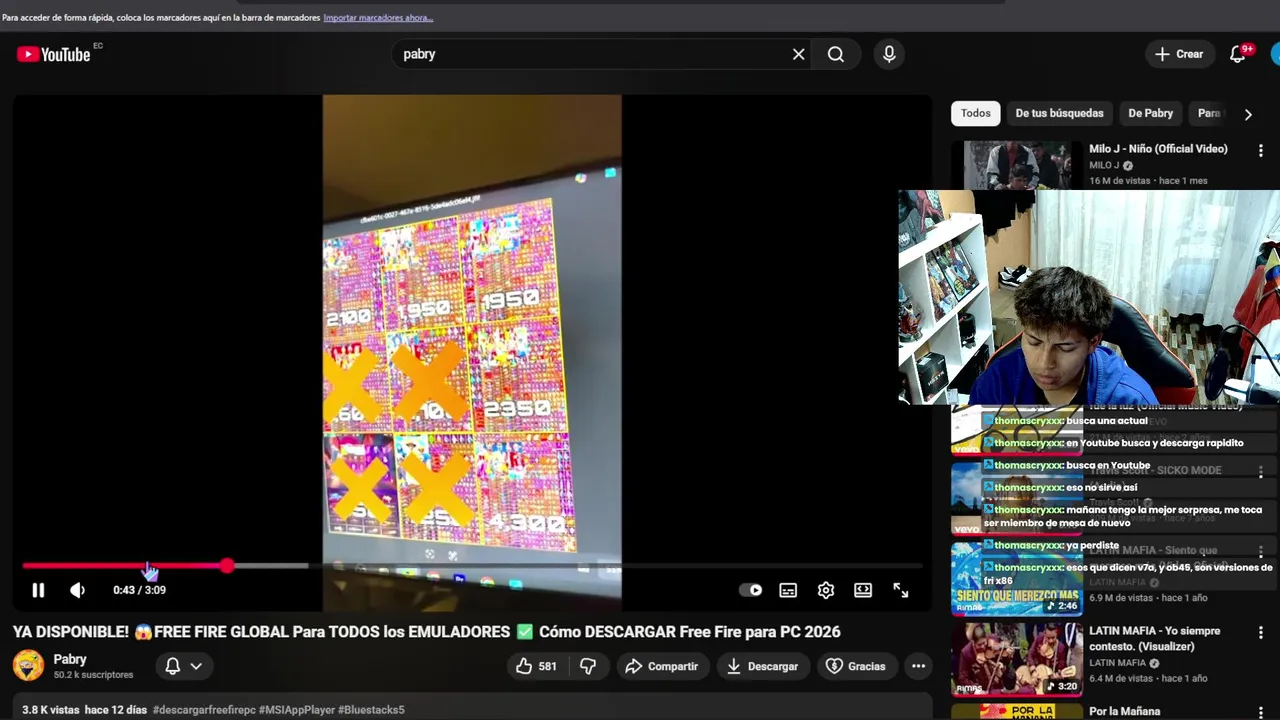Click the video title text
This screenshot has height=720, width=1280.
[x=427, y=632]
